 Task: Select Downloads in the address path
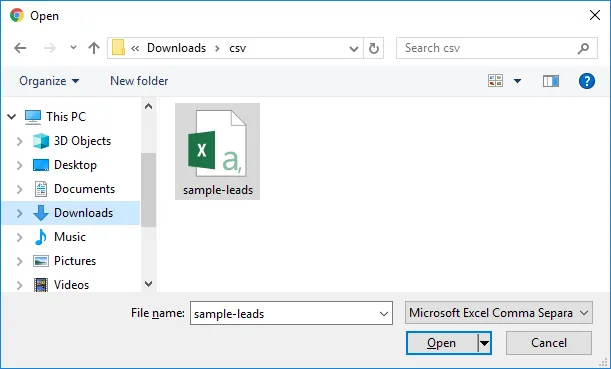tap(176, 48)
